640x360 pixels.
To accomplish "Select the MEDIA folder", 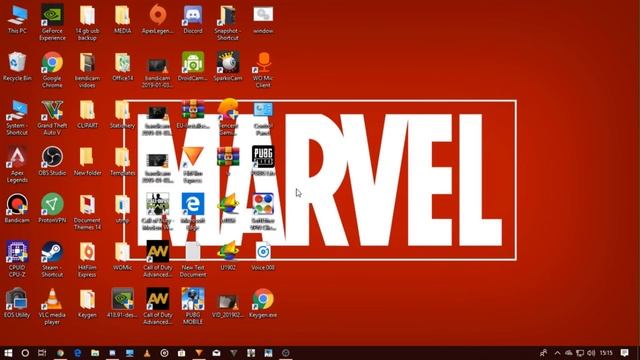I will [122, 19].
